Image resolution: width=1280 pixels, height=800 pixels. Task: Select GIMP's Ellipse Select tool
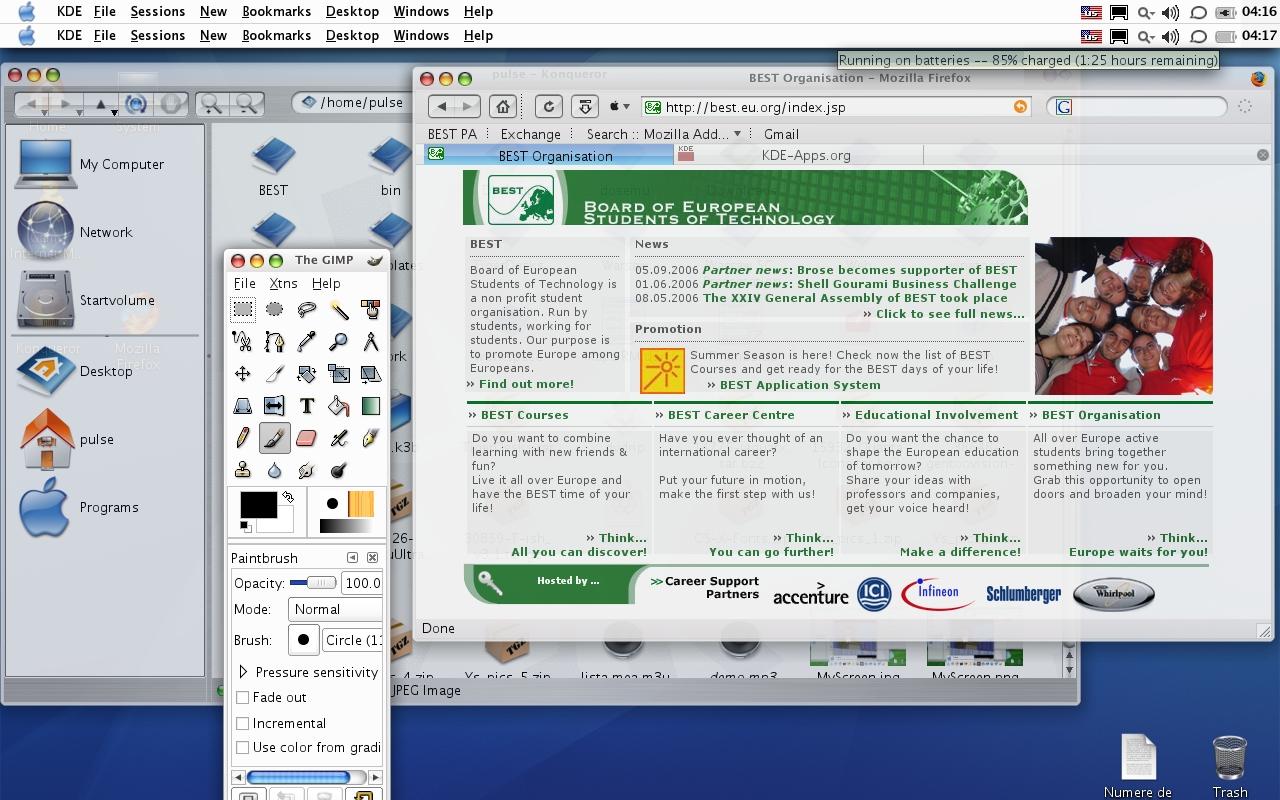click(274, 309)
